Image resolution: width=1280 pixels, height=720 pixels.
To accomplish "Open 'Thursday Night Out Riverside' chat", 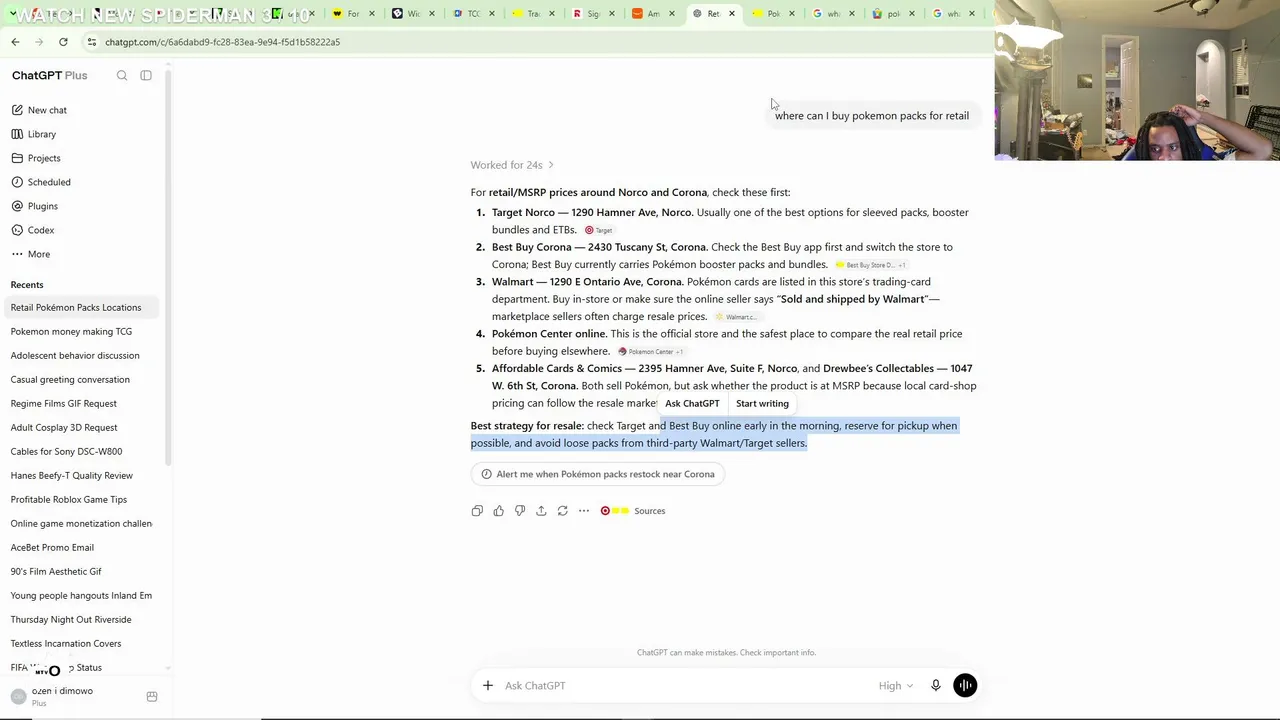I will 80,620.
